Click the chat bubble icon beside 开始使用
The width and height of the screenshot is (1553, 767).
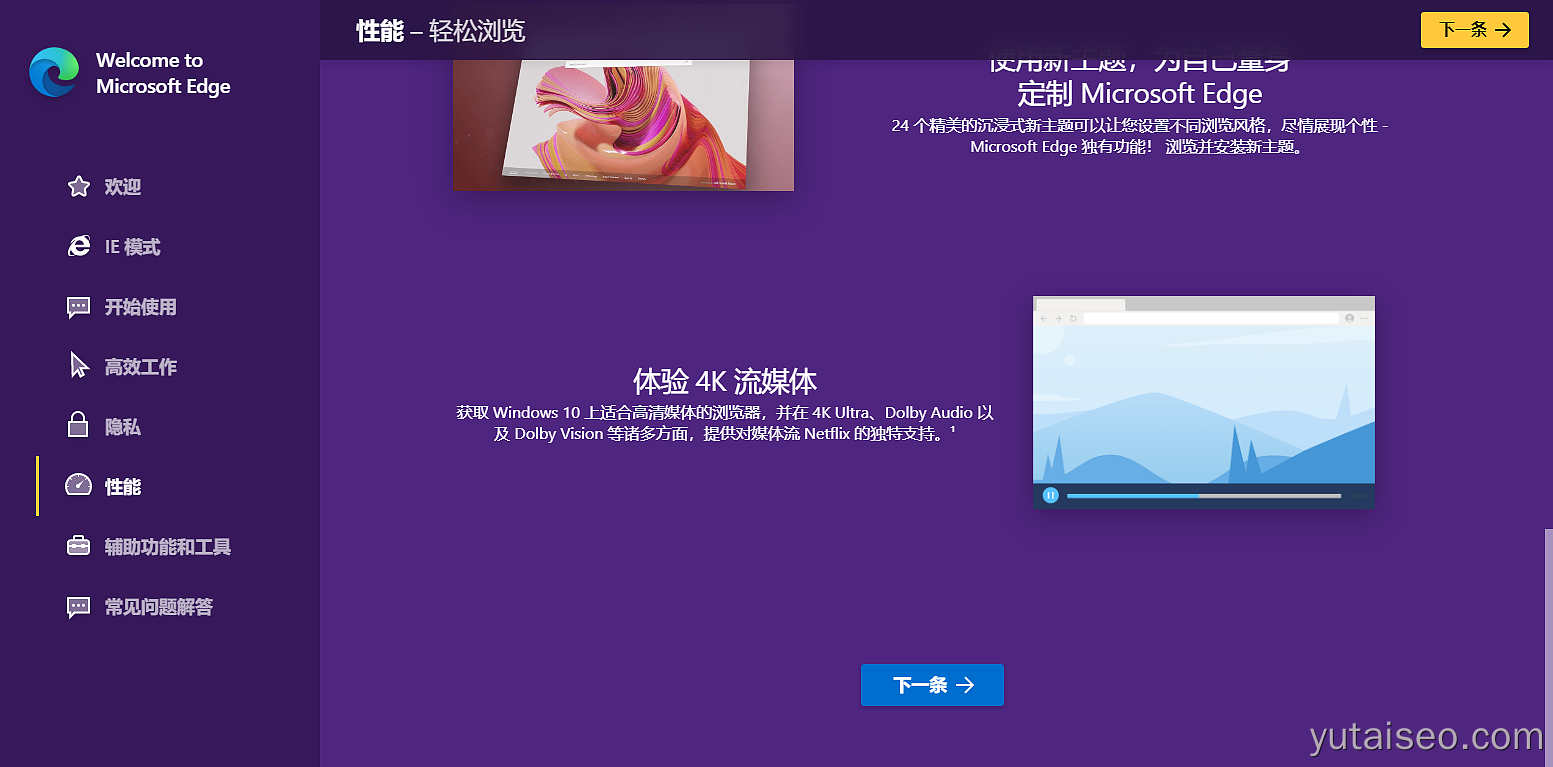click(x=79, y=307)
